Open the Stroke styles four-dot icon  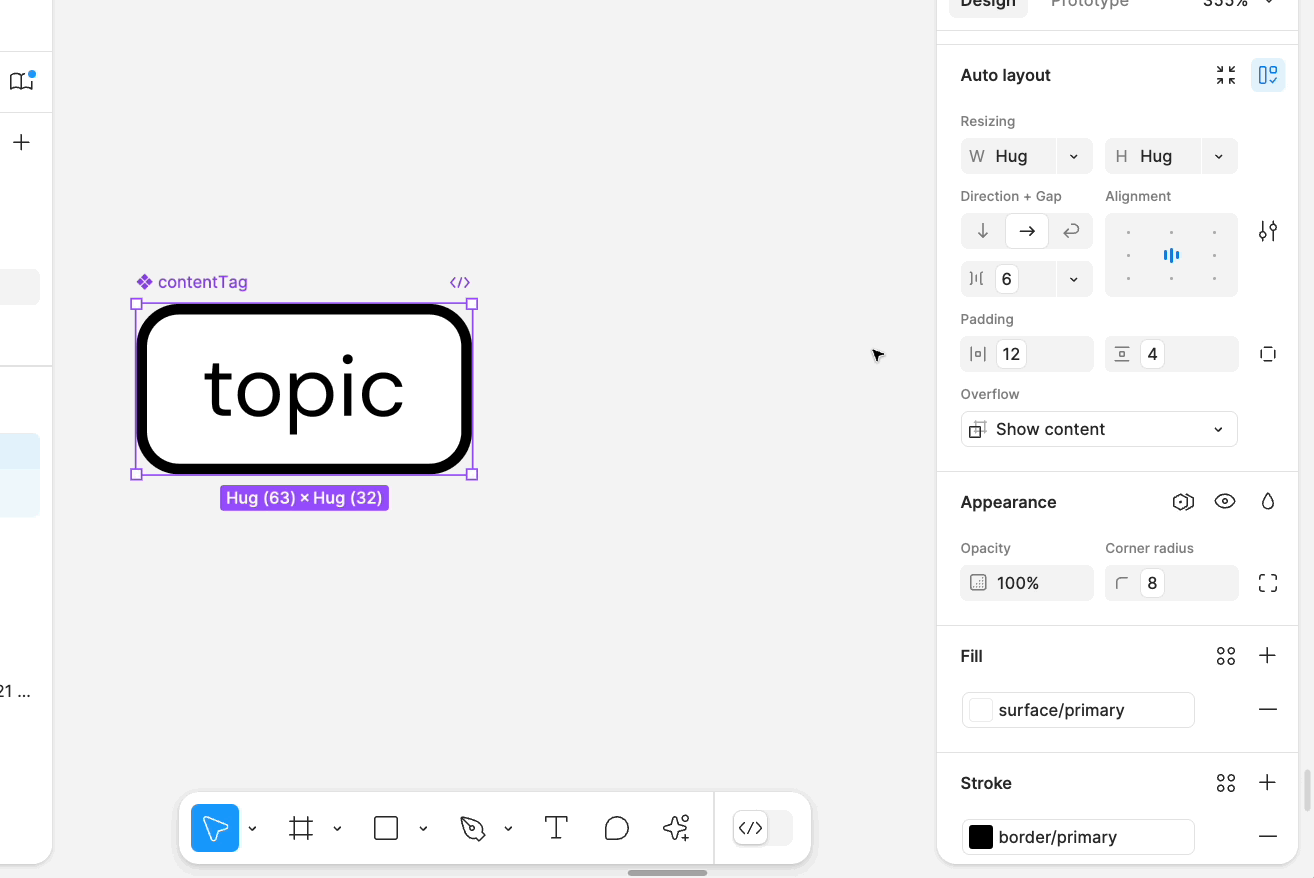pyautogui.click(x=1226, y=783)
